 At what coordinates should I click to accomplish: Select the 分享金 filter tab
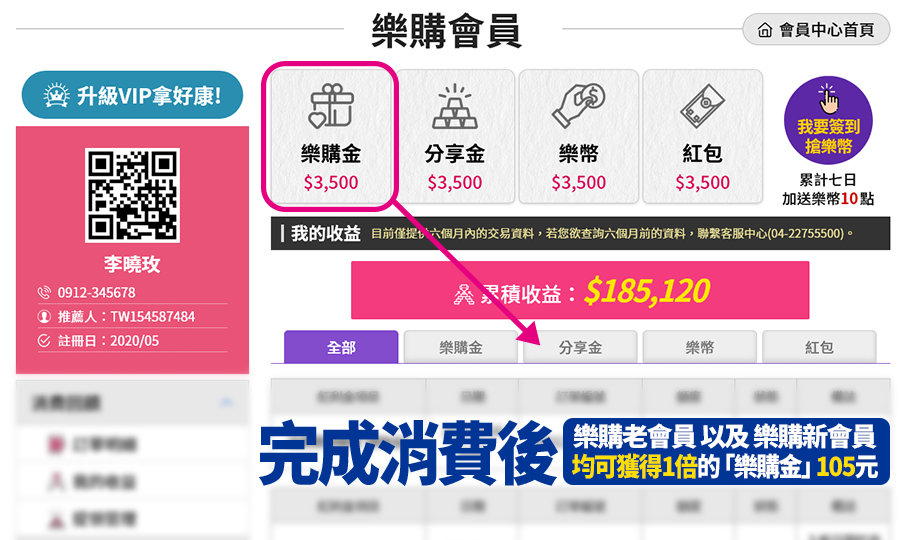tap(580, 347)
